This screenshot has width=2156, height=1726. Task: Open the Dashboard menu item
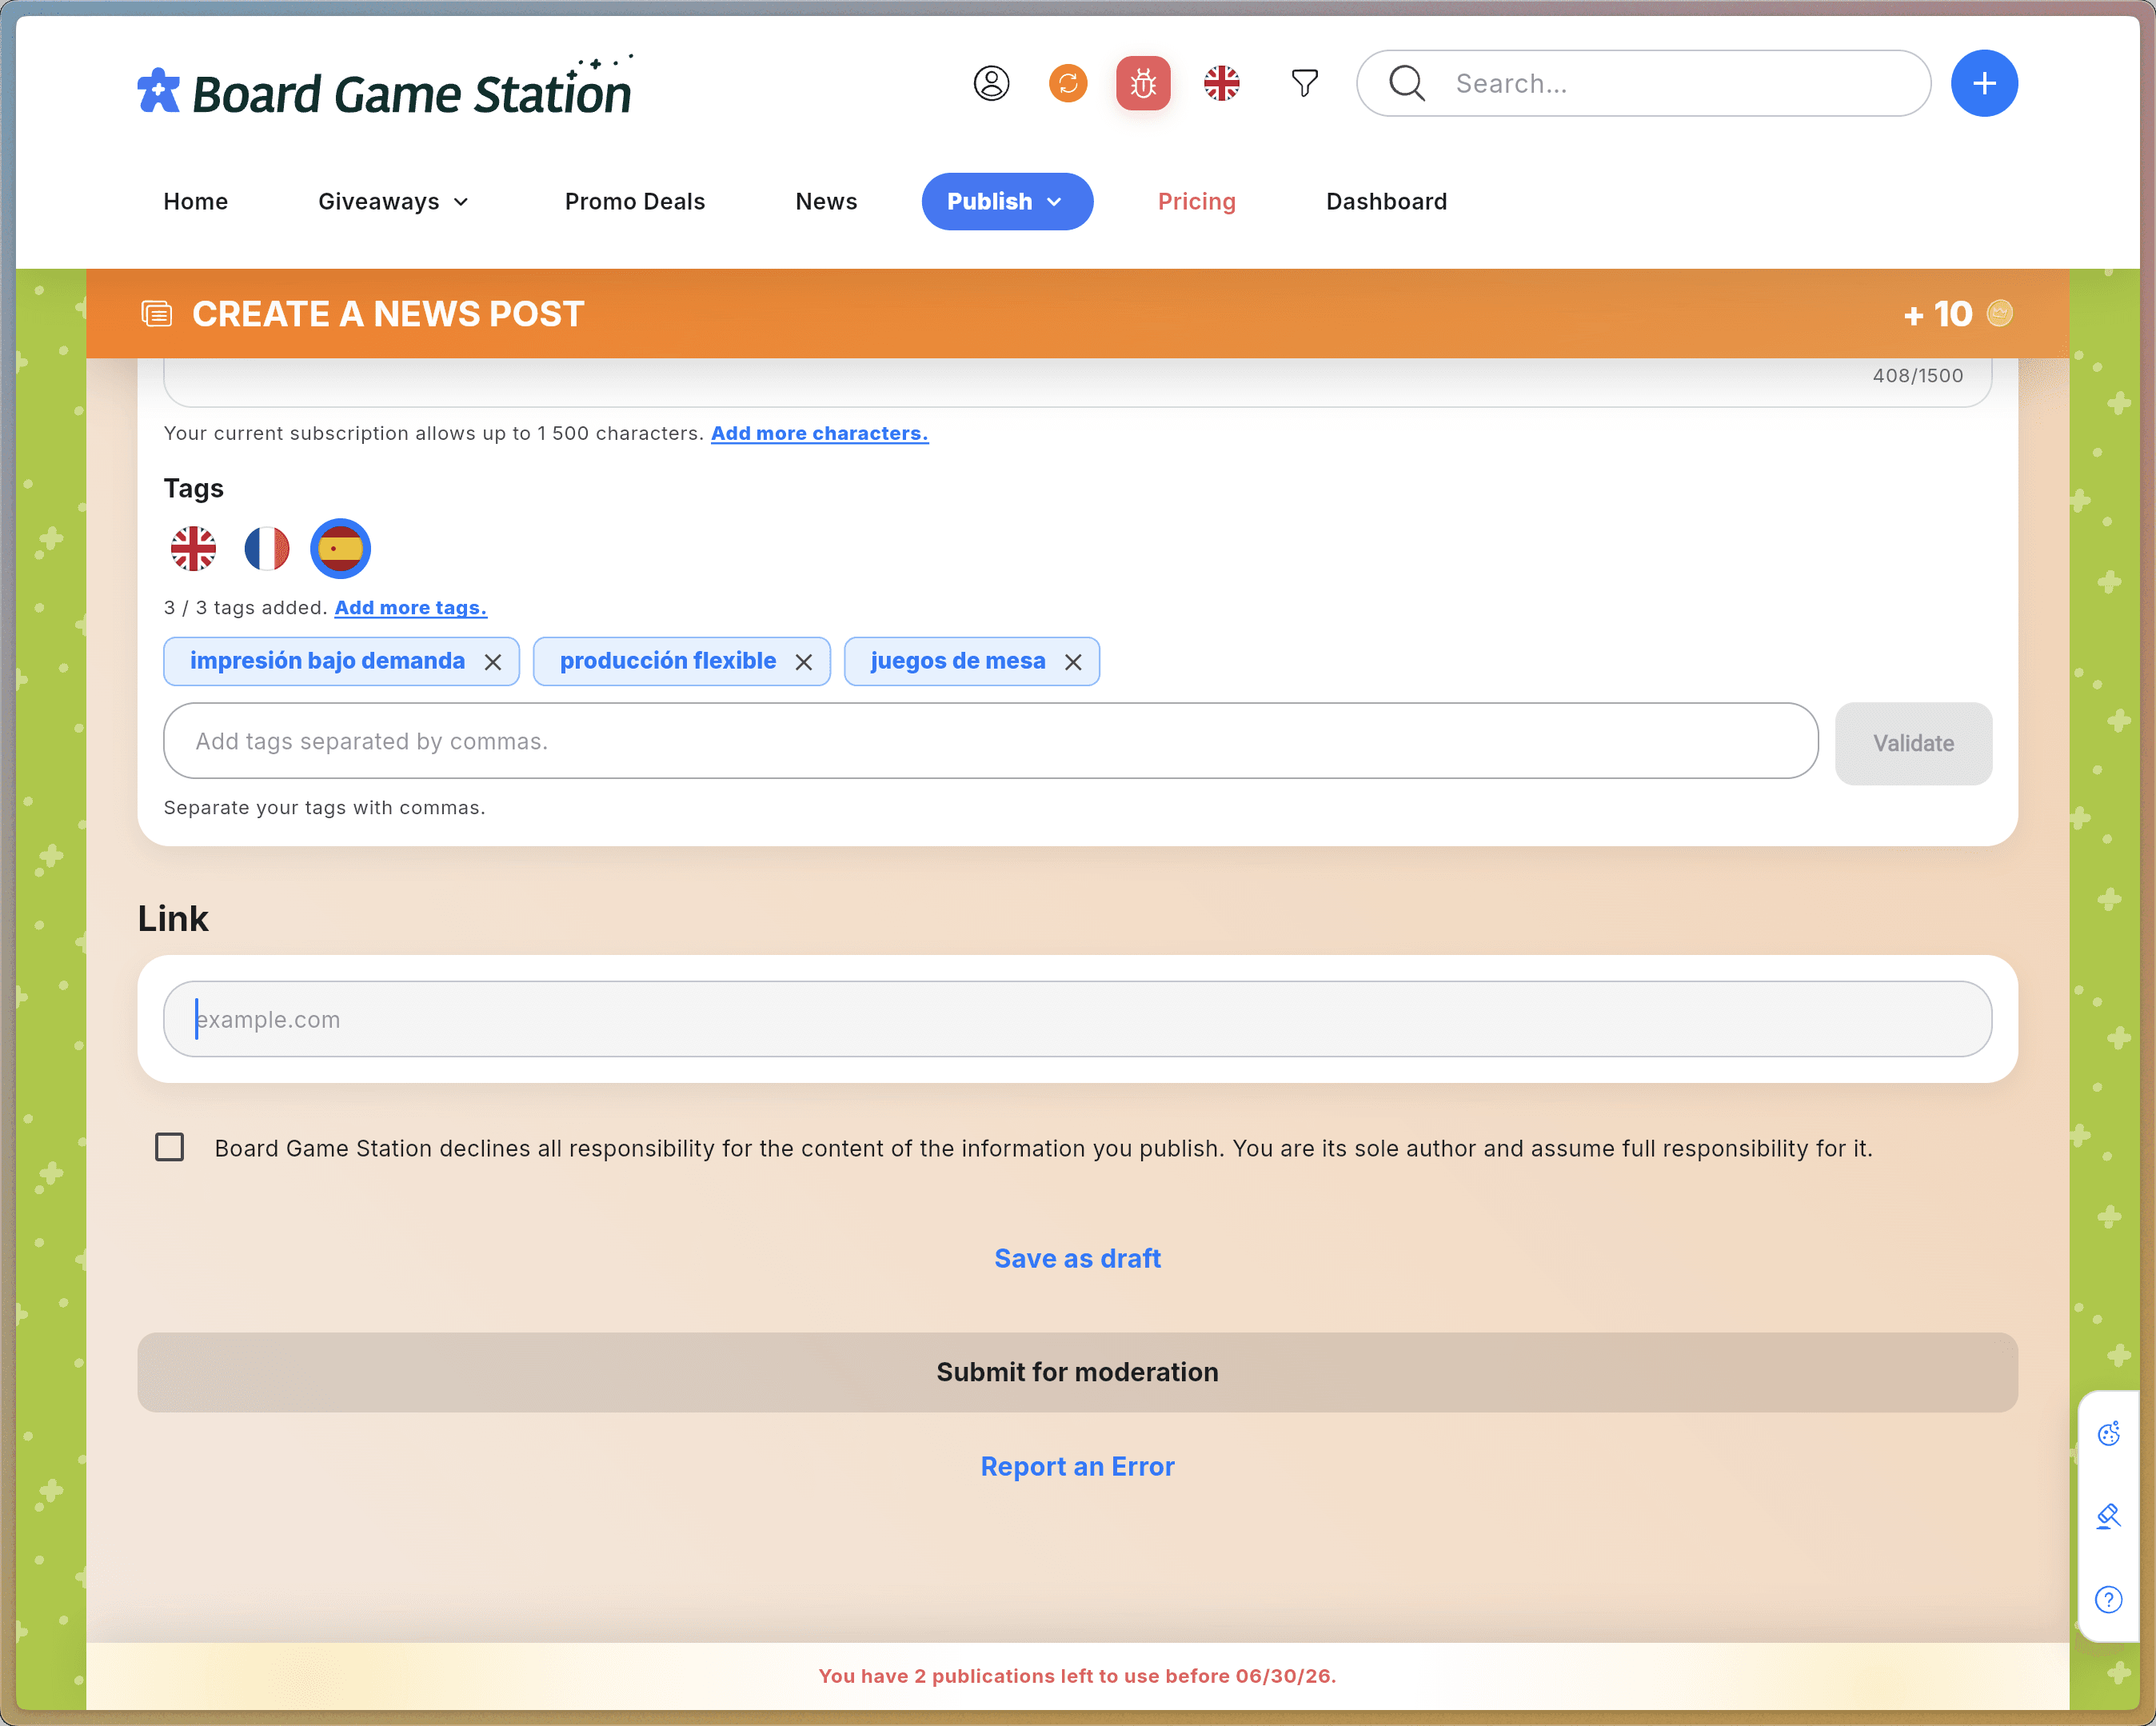click(1386, 202)
